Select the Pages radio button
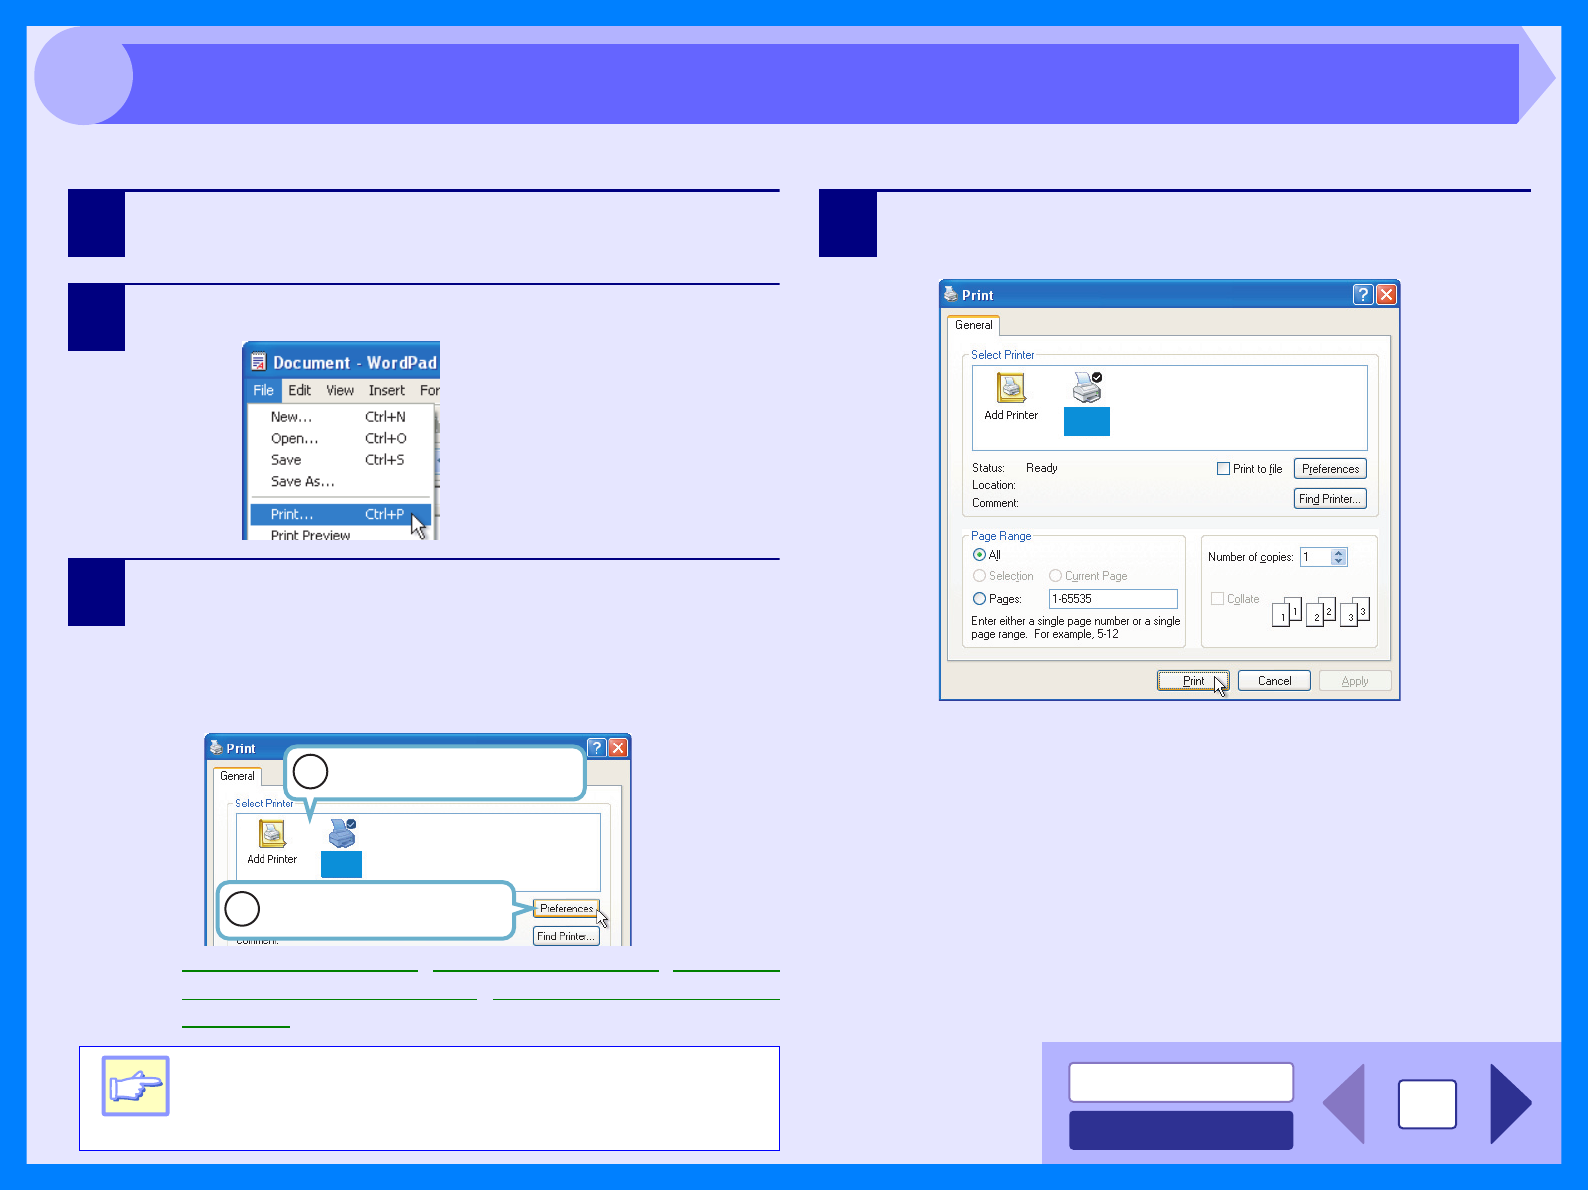This screenshot has height=1190, width=1588. (979, 599)
